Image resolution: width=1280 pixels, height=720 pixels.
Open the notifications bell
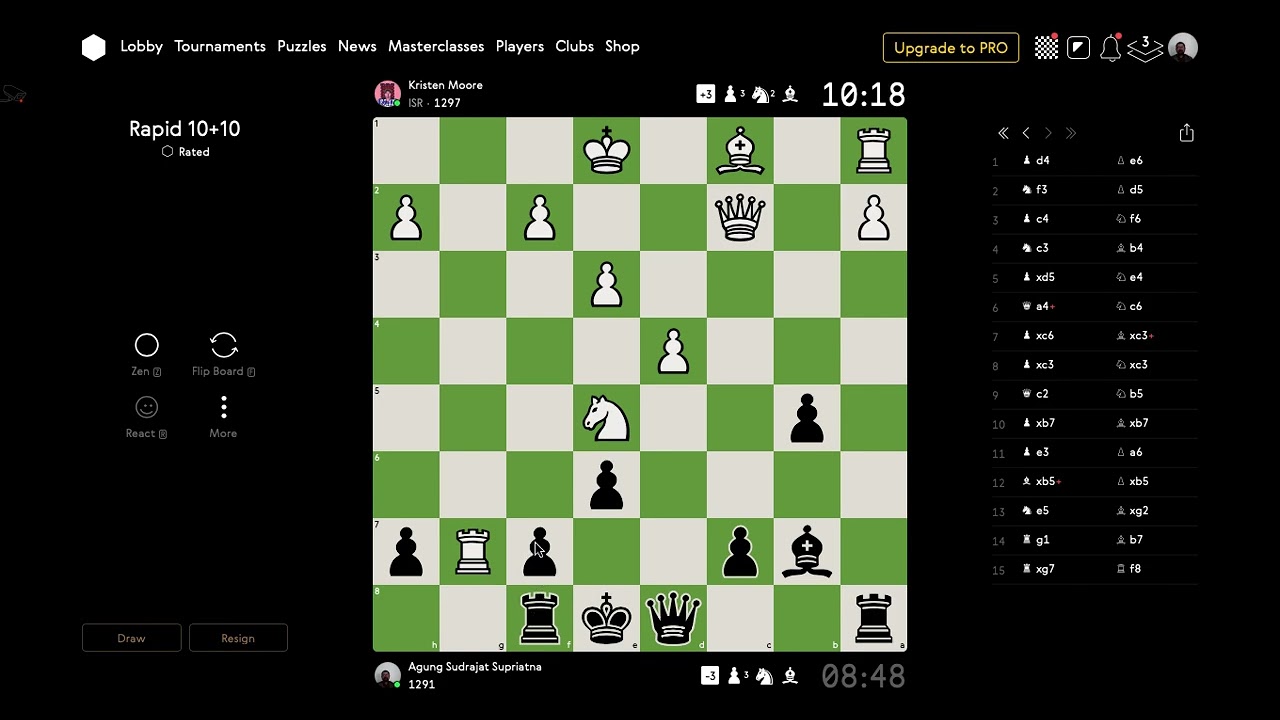tap(1110, 47)
